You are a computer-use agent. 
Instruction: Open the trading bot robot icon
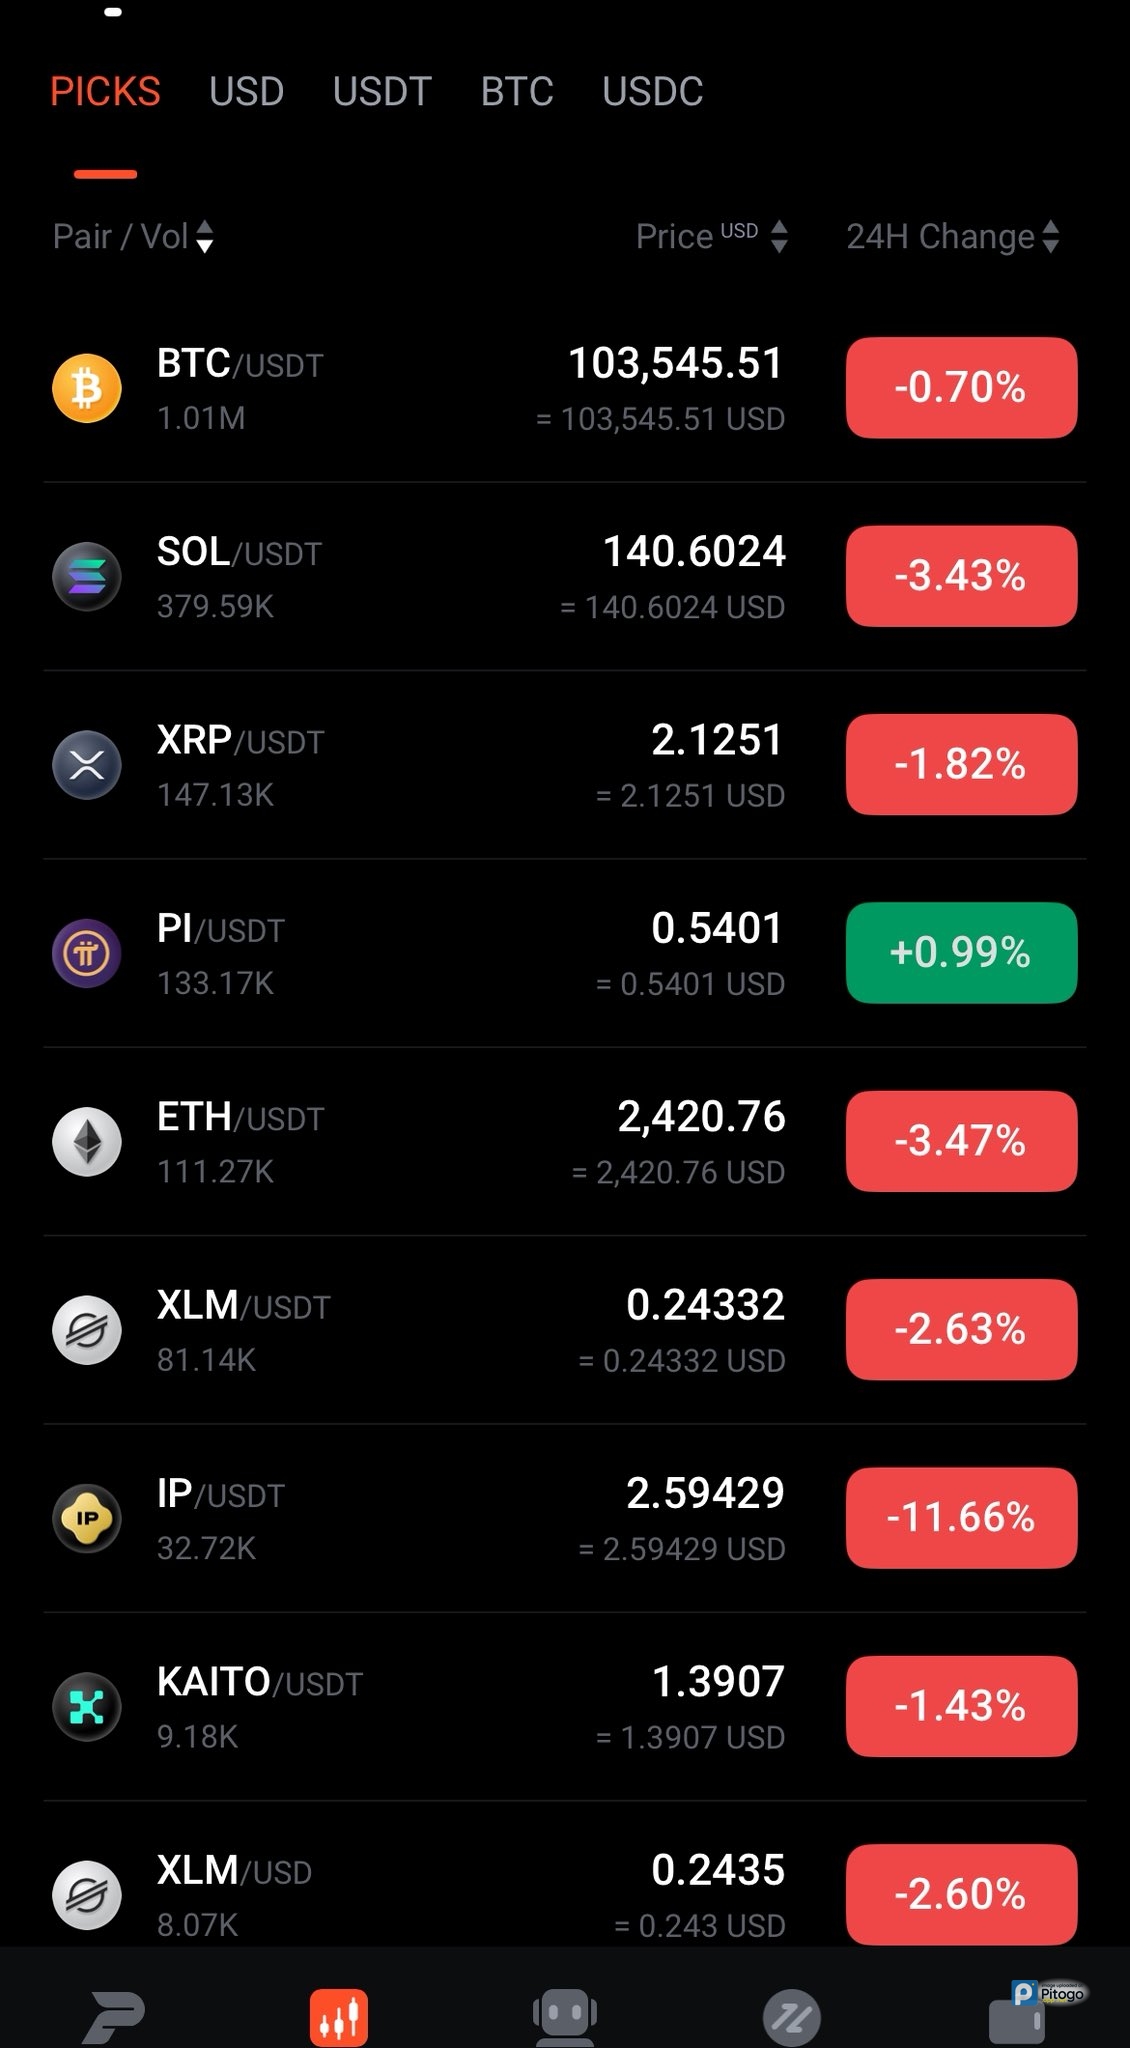pos(565,2014)
